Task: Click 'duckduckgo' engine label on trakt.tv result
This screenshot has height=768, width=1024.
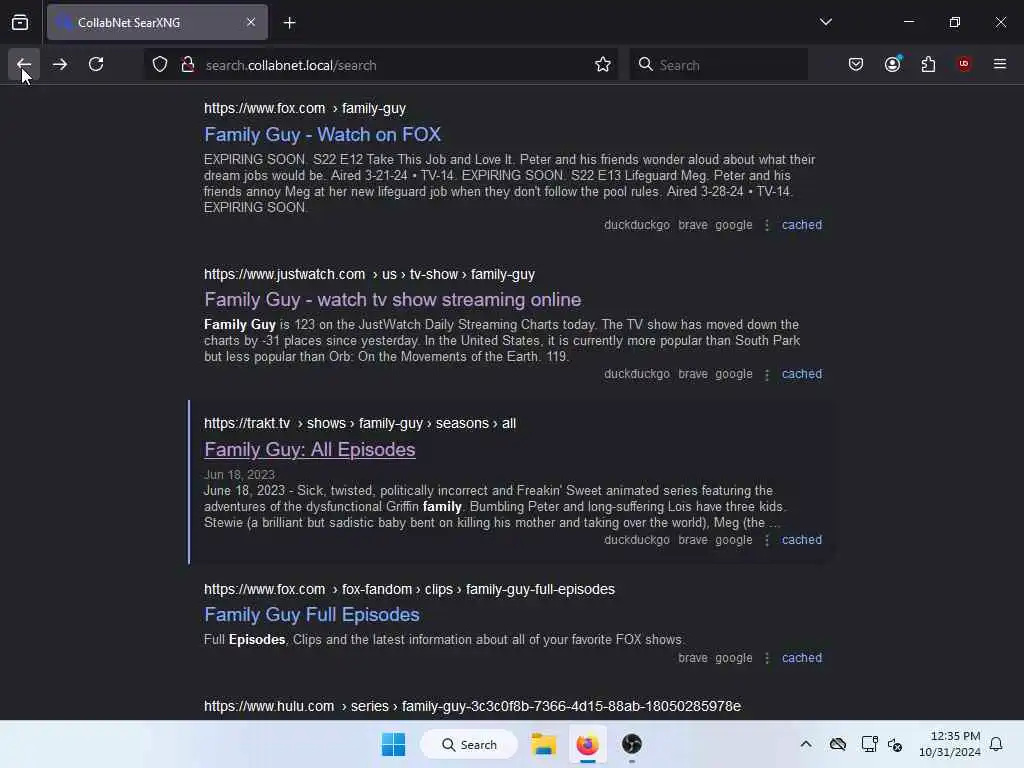Action: click(x=637, y=540)
